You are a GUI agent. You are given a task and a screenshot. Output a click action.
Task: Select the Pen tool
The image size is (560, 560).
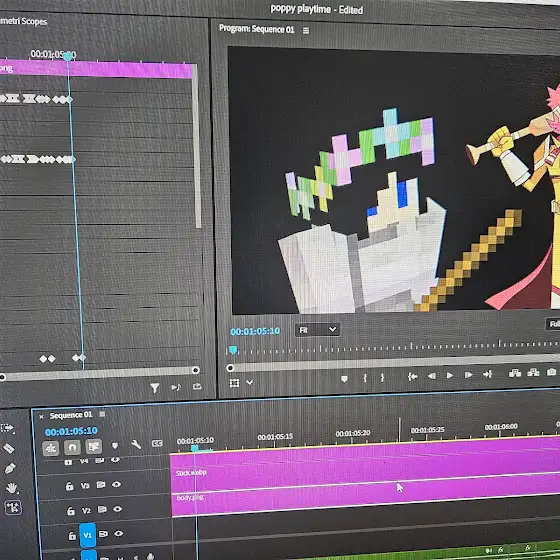pyautogui.click(x=10, y=468)
